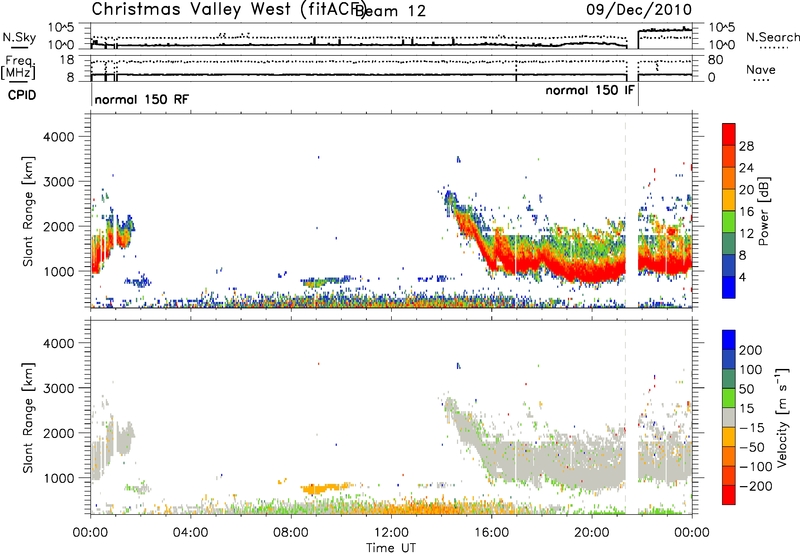Select the 'Freq. [MHz]' label
The image size is (800, 554).
pyautogui.click(x=18, y=67)
